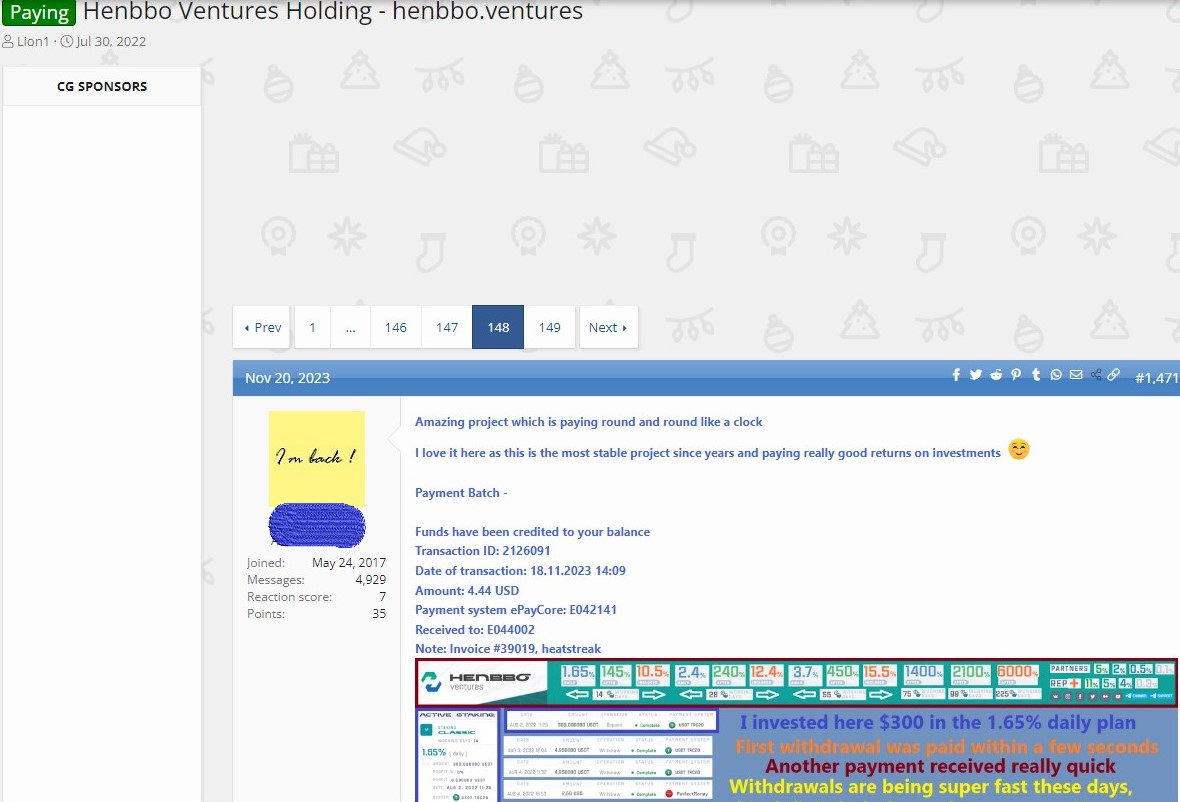This screenshot has height=802, width=1180.
Task: Go to previous page with Prev
Action: (x=262, y=327)
